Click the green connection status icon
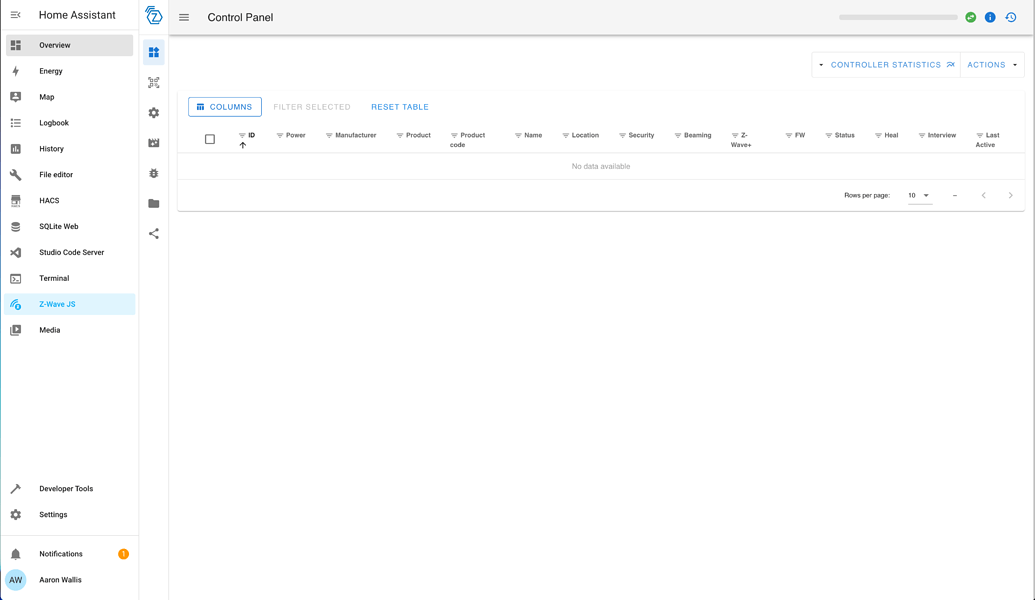Screen dimensions: 1035x600 (x=969, y=17)
